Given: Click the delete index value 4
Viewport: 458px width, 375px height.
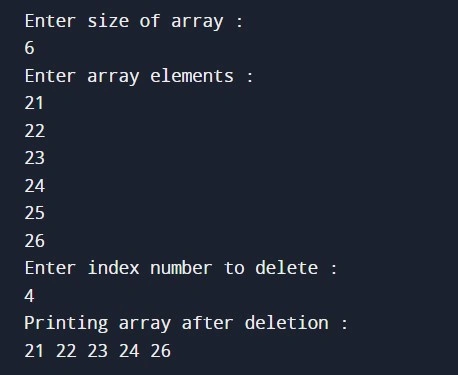Looking at the screenshot, I should pyautogui.click(x=29, y=296).
